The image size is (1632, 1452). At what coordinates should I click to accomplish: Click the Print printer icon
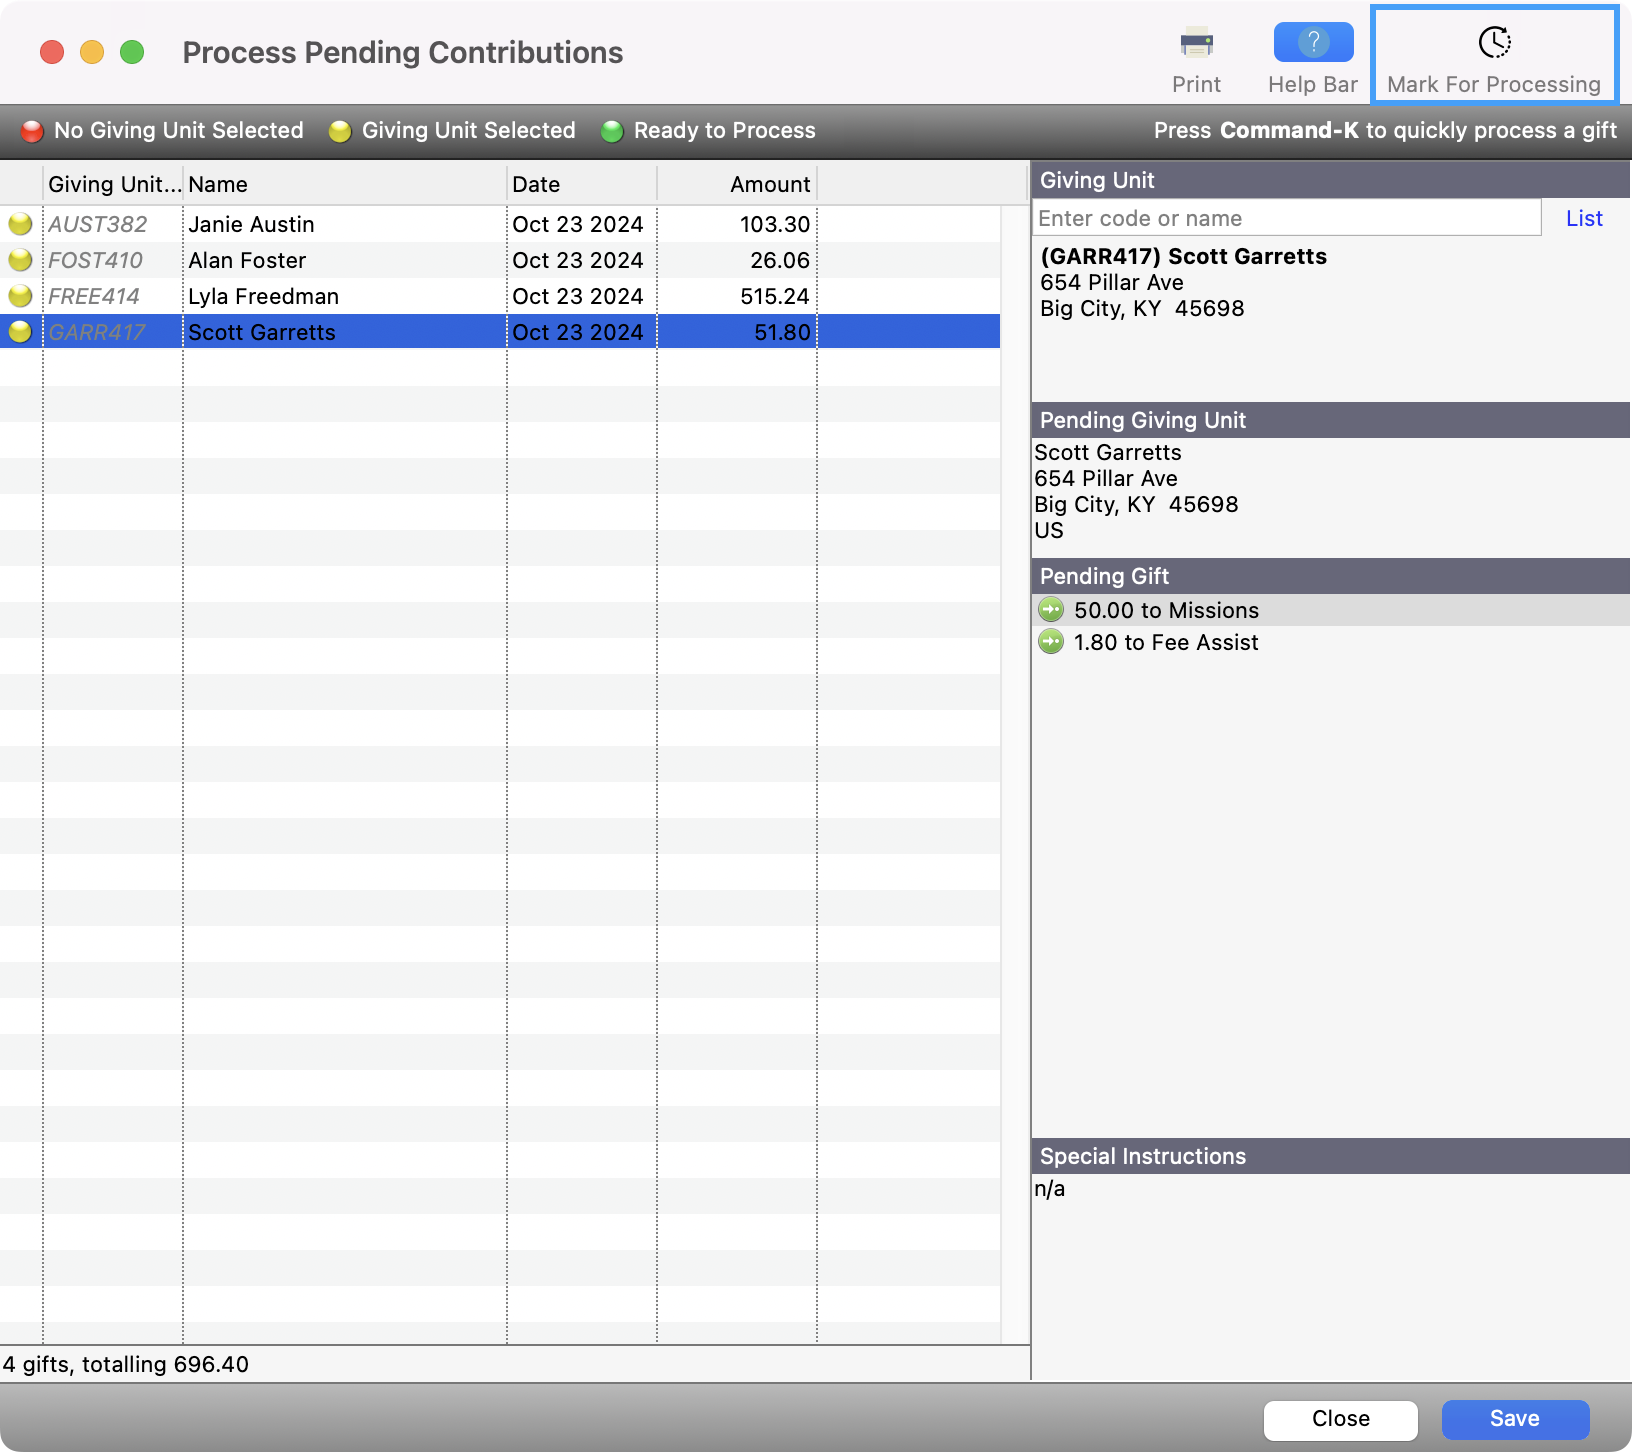[1196, 44]
